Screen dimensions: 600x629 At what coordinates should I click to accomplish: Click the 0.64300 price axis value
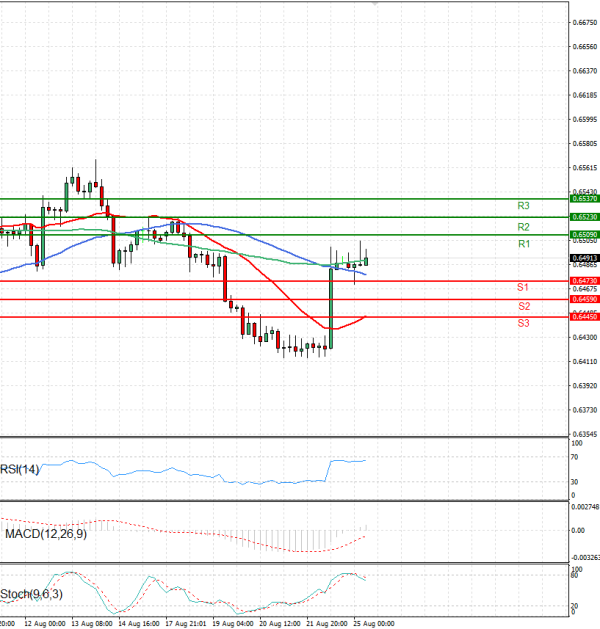click(x=585, y=337)
